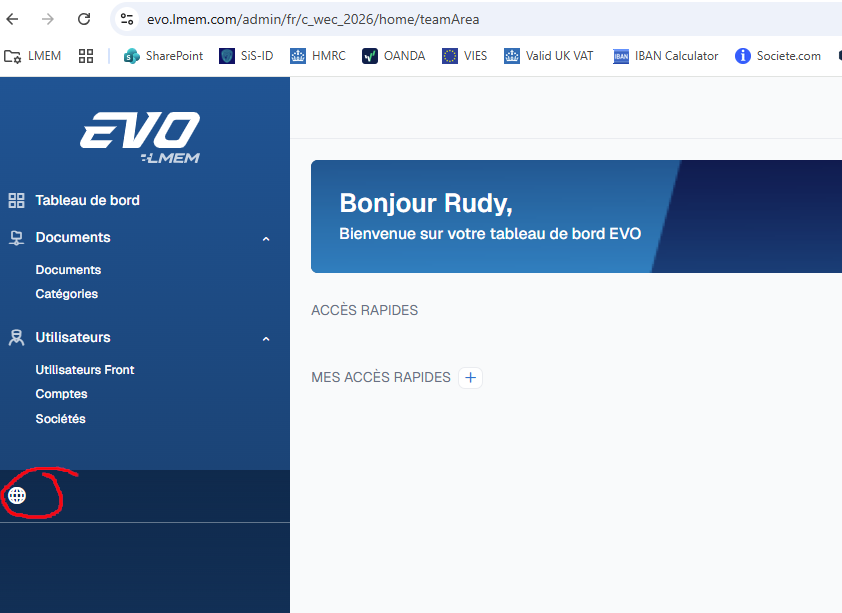The width and height of the screenshot is (842, 613).
Task: Click the Tableau de bord grid icon
Action: click(16, 200)
